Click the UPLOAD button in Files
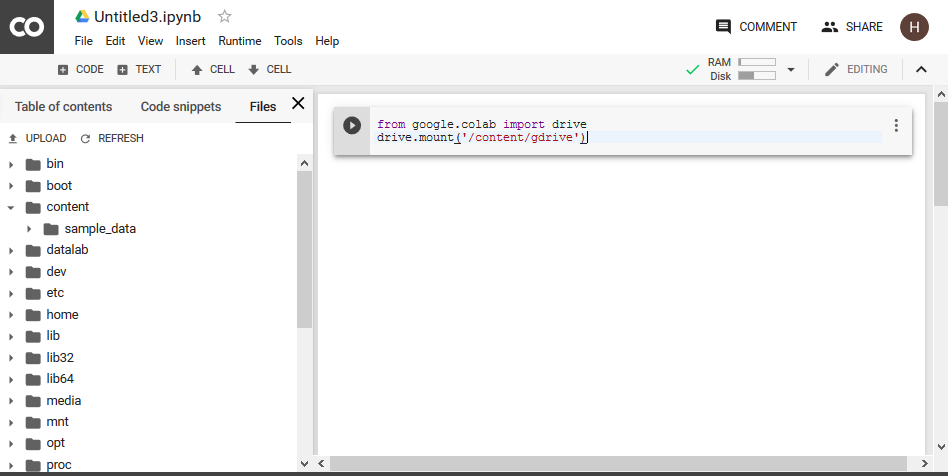The width and height of the screenshot is (948, 476). click(37, 138)
